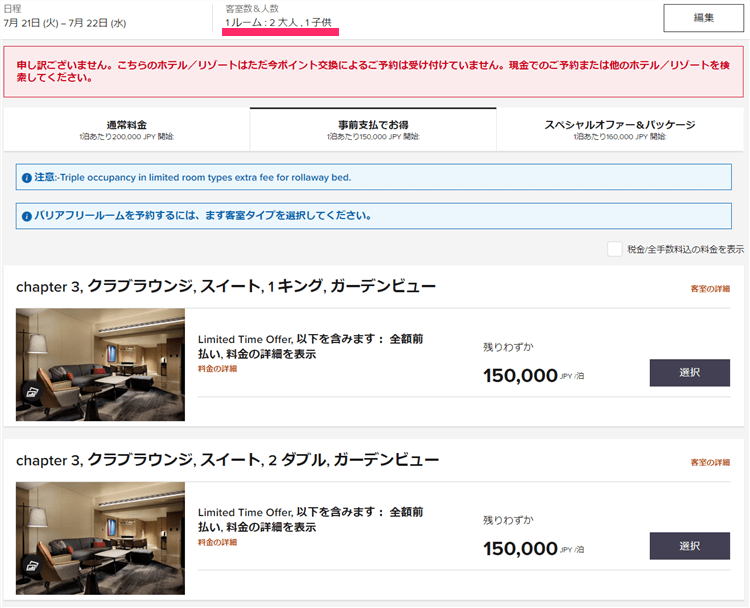View 料金の詳細 for 2 ダブル suite
This screenshot has width=750, height=608.
tap(217, 542)
